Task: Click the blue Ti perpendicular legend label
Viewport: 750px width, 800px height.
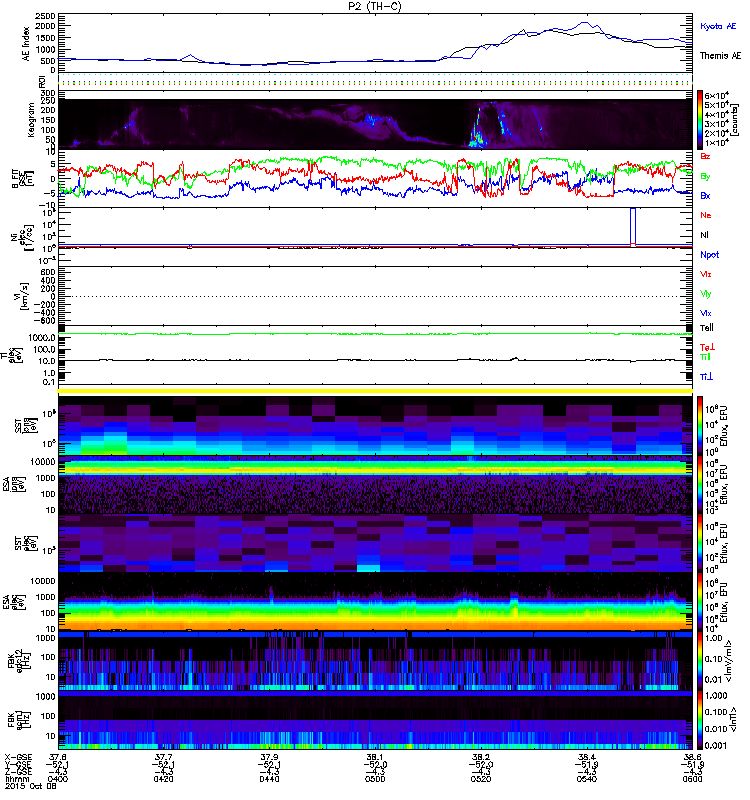Action: point(706,377)
